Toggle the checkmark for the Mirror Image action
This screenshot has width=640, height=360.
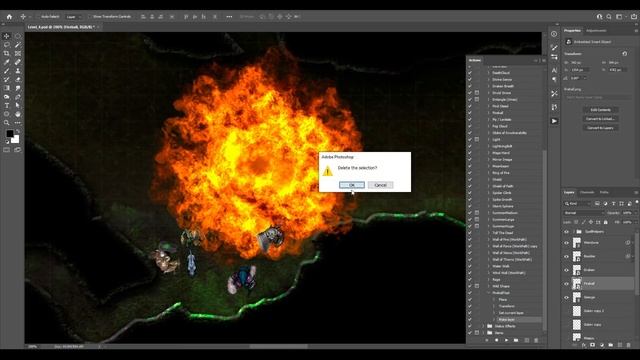click(470, 160)
